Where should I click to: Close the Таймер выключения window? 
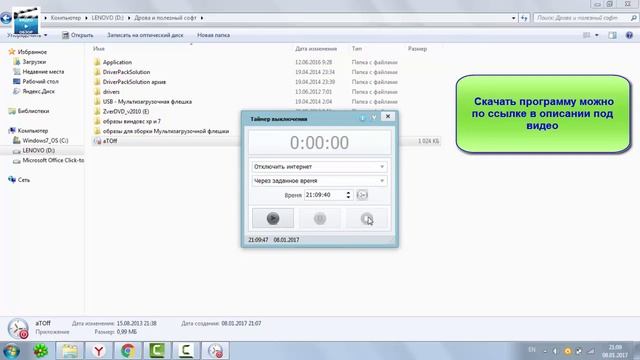tap(388, 117)
